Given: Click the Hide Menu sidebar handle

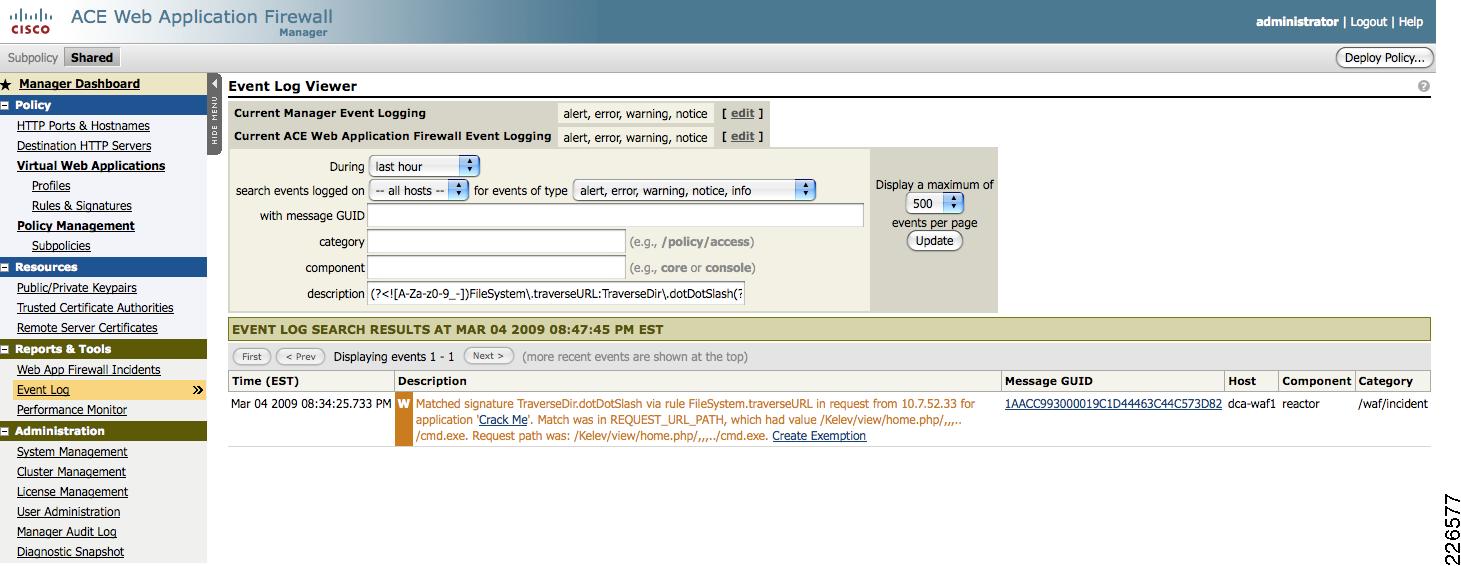Looking at the screenshot, I should point(214,114).
